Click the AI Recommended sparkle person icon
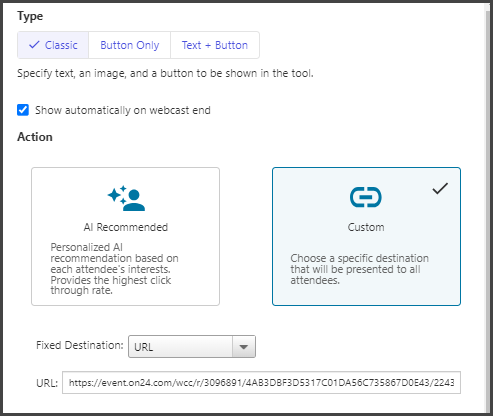Image resolution: width=493 pixels, height=416 pixels. pos(126,198)
